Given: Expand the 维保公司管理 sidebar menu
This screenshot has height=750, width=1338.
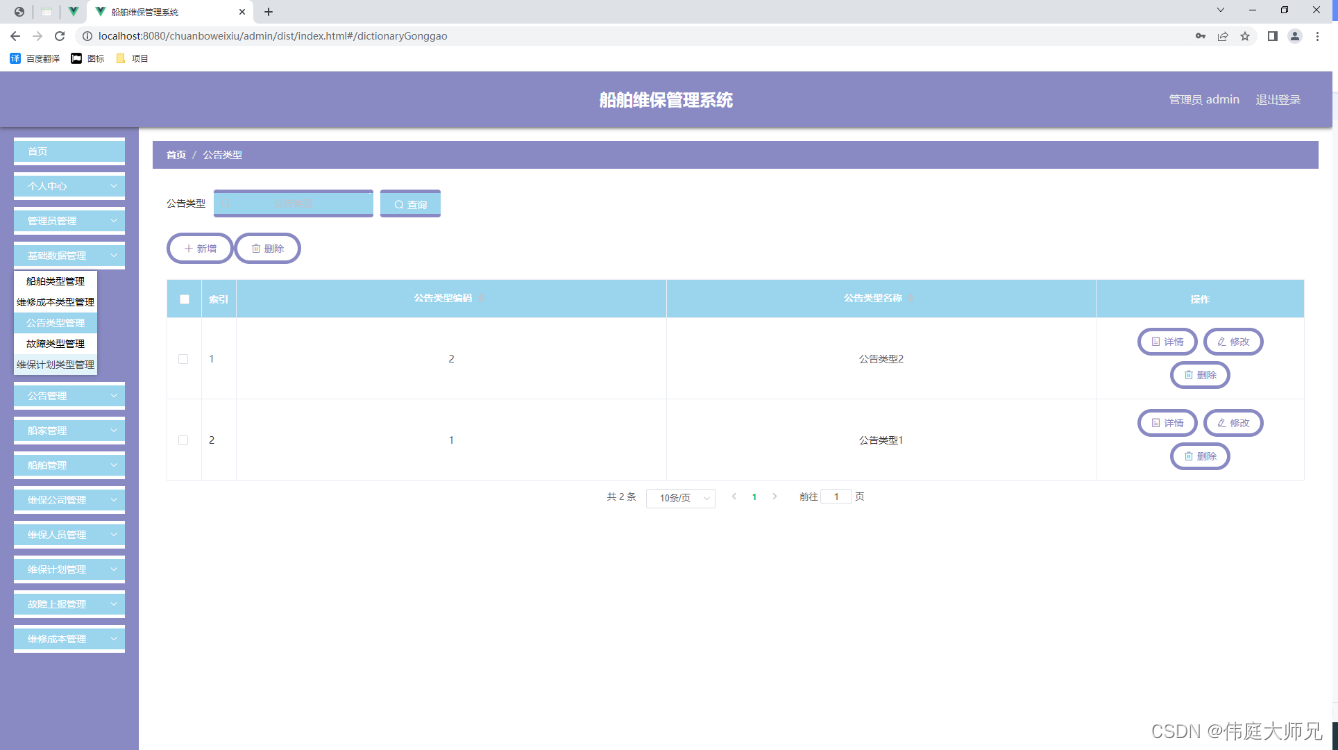Looking at the screenshot, I should [x=69, y=500].
